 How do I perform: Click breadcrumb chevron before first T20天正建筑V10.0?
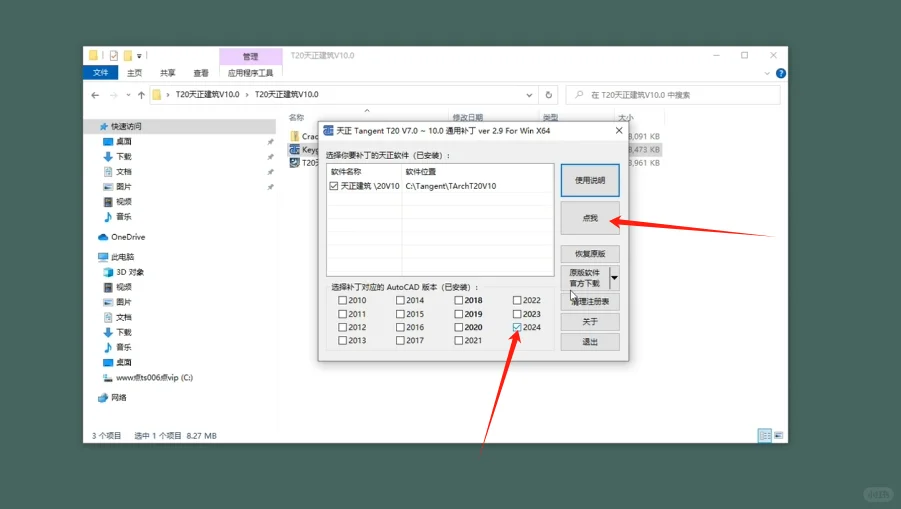click(x=168, y=95)
